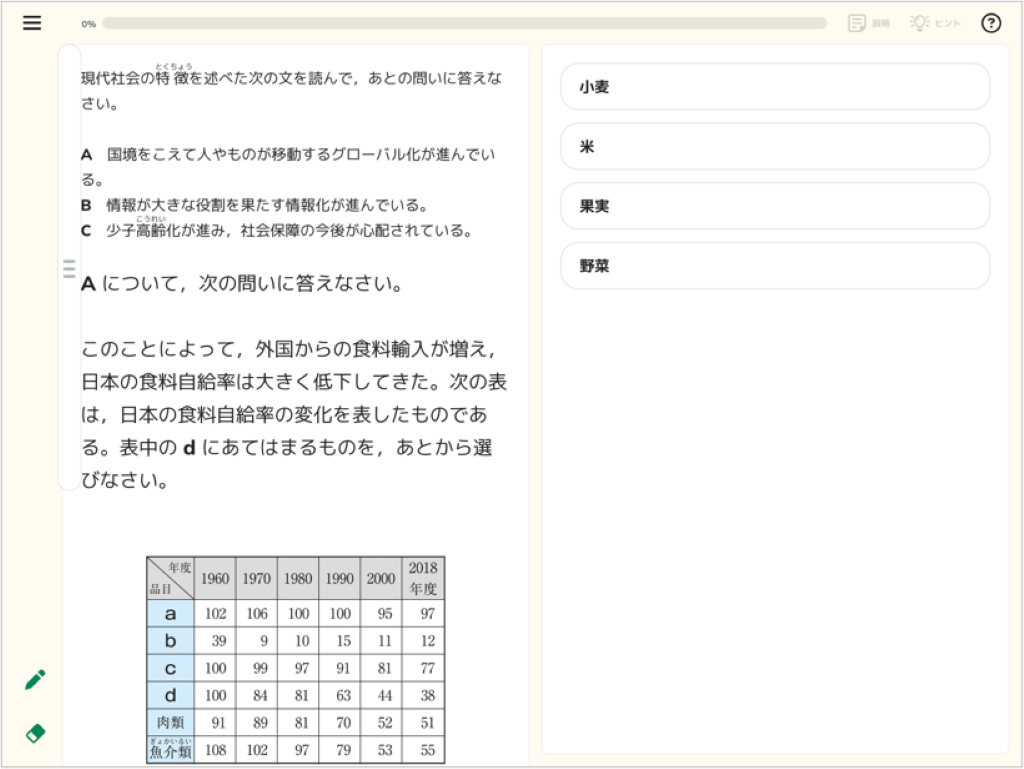Click statement B about 情報化
Image resolution: width=1024 pixels, height=769 pixels.
[x=254, y=206]
